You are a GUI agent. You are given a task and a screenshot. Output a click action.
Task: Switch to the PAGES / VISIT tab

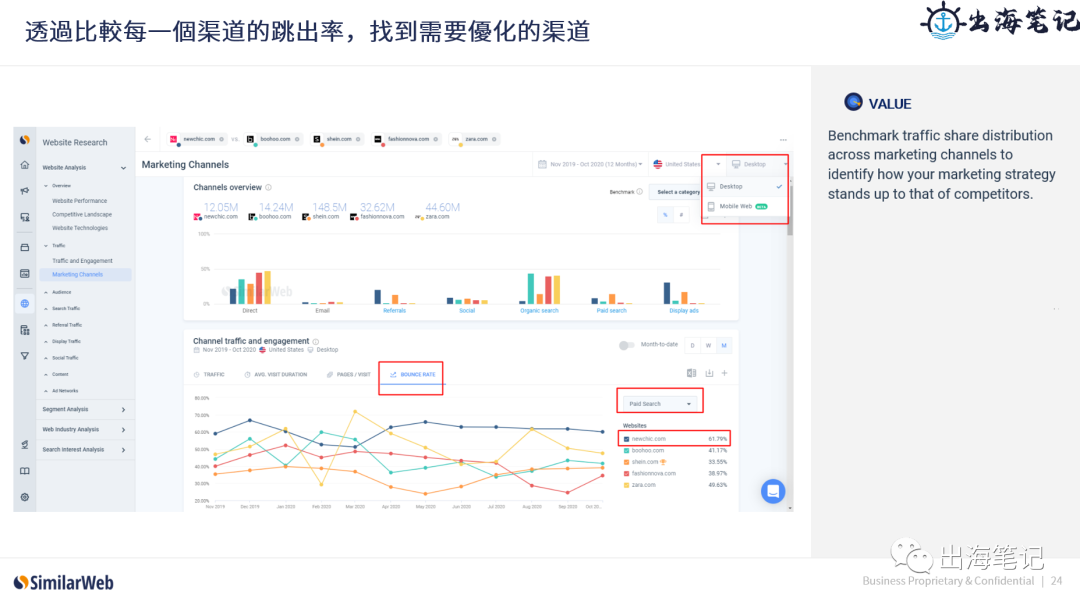[349, 375]
